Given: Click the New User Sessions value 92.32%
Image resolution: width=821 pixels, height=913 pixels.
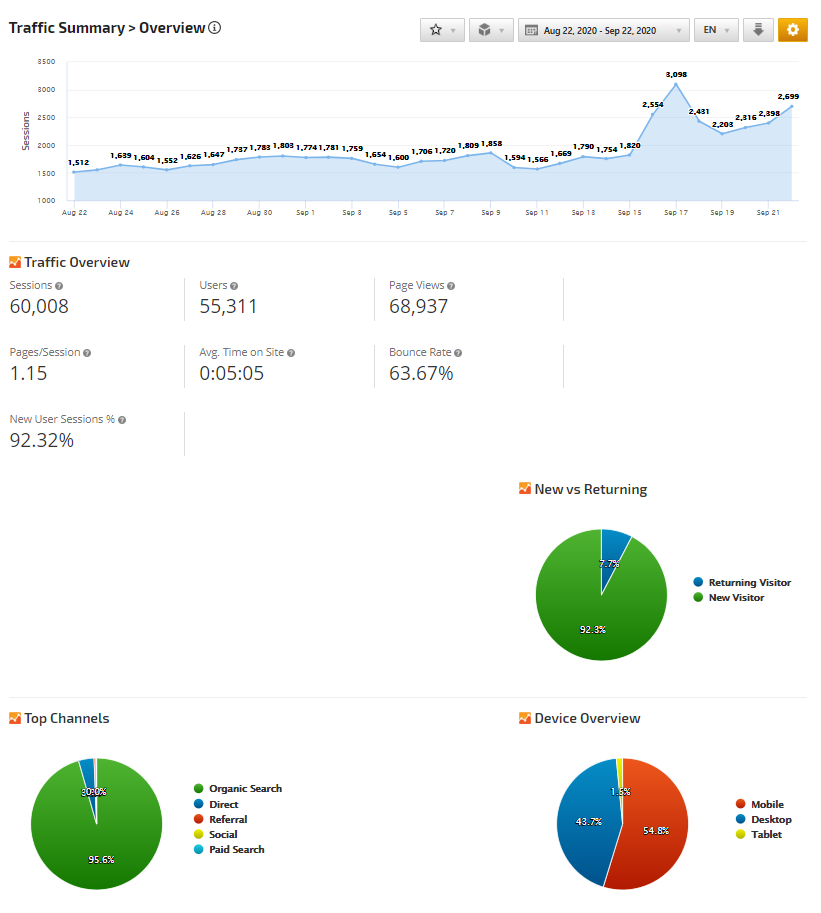Looking at the screenshot, I should [x=42, y=440].
